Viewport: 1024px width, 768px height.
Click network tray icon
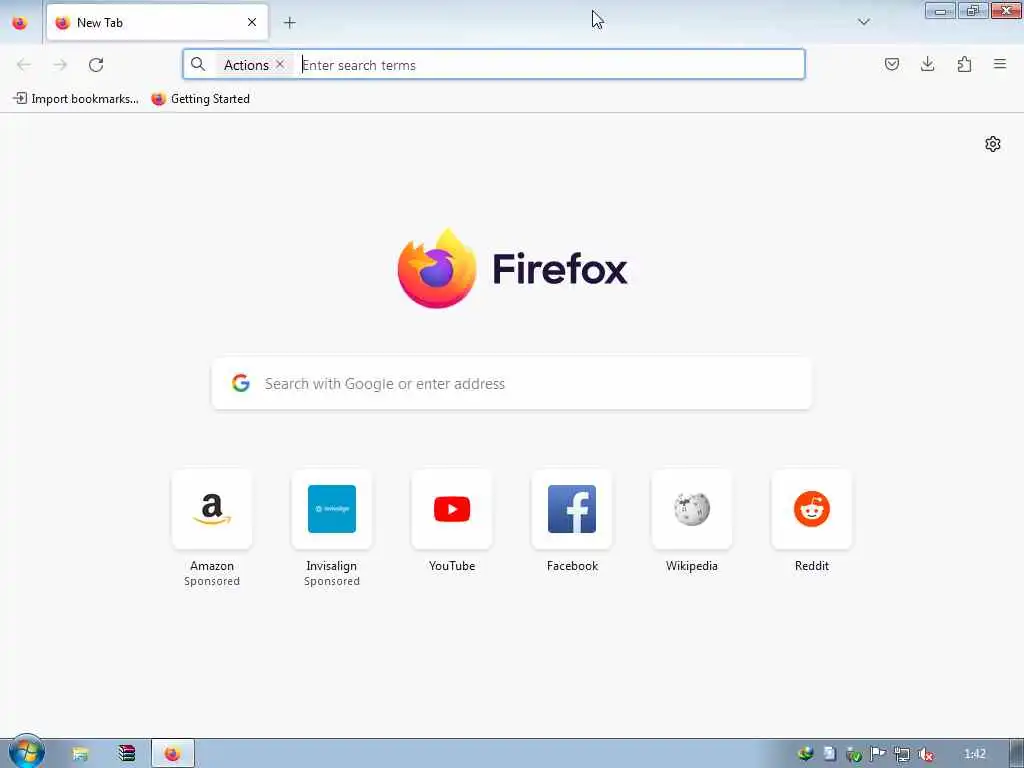point(902,754)
